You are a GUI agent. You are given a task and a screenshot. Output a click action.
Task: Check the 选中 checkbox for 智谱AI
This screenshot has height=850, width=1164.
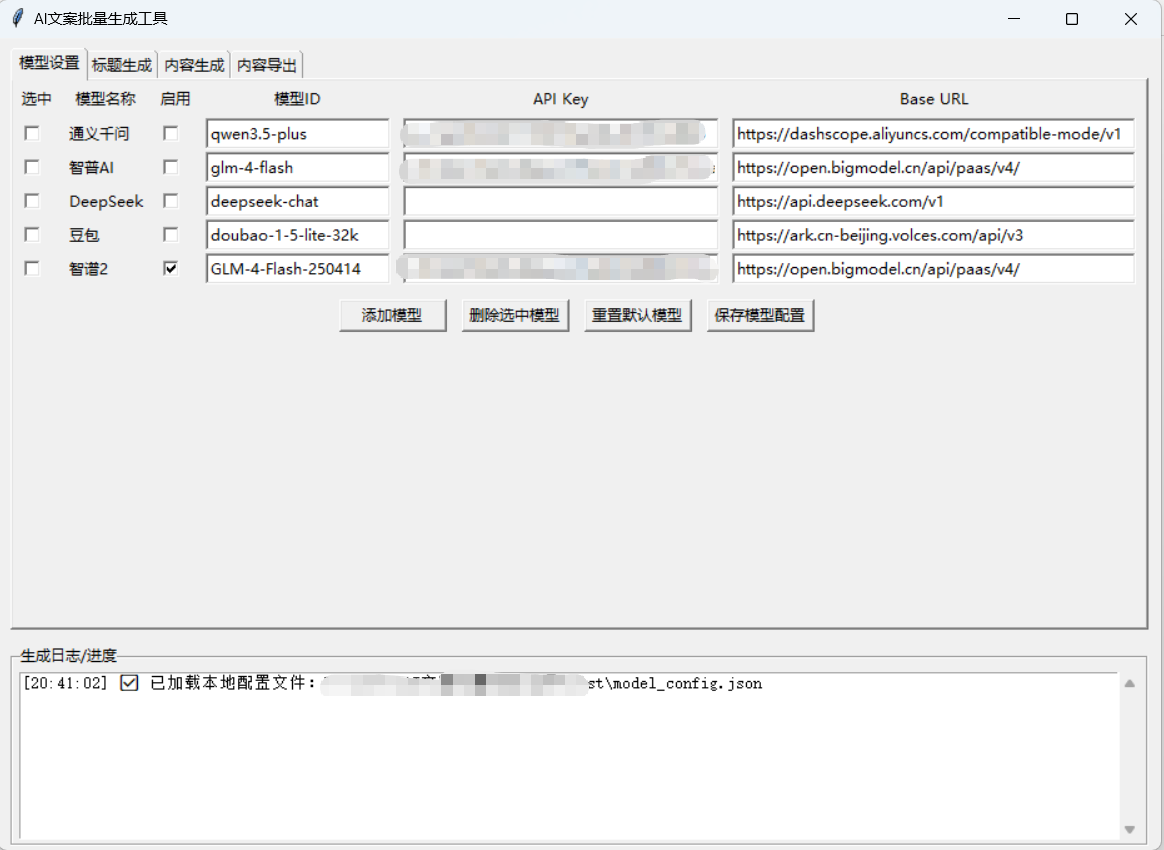[31, 167]
